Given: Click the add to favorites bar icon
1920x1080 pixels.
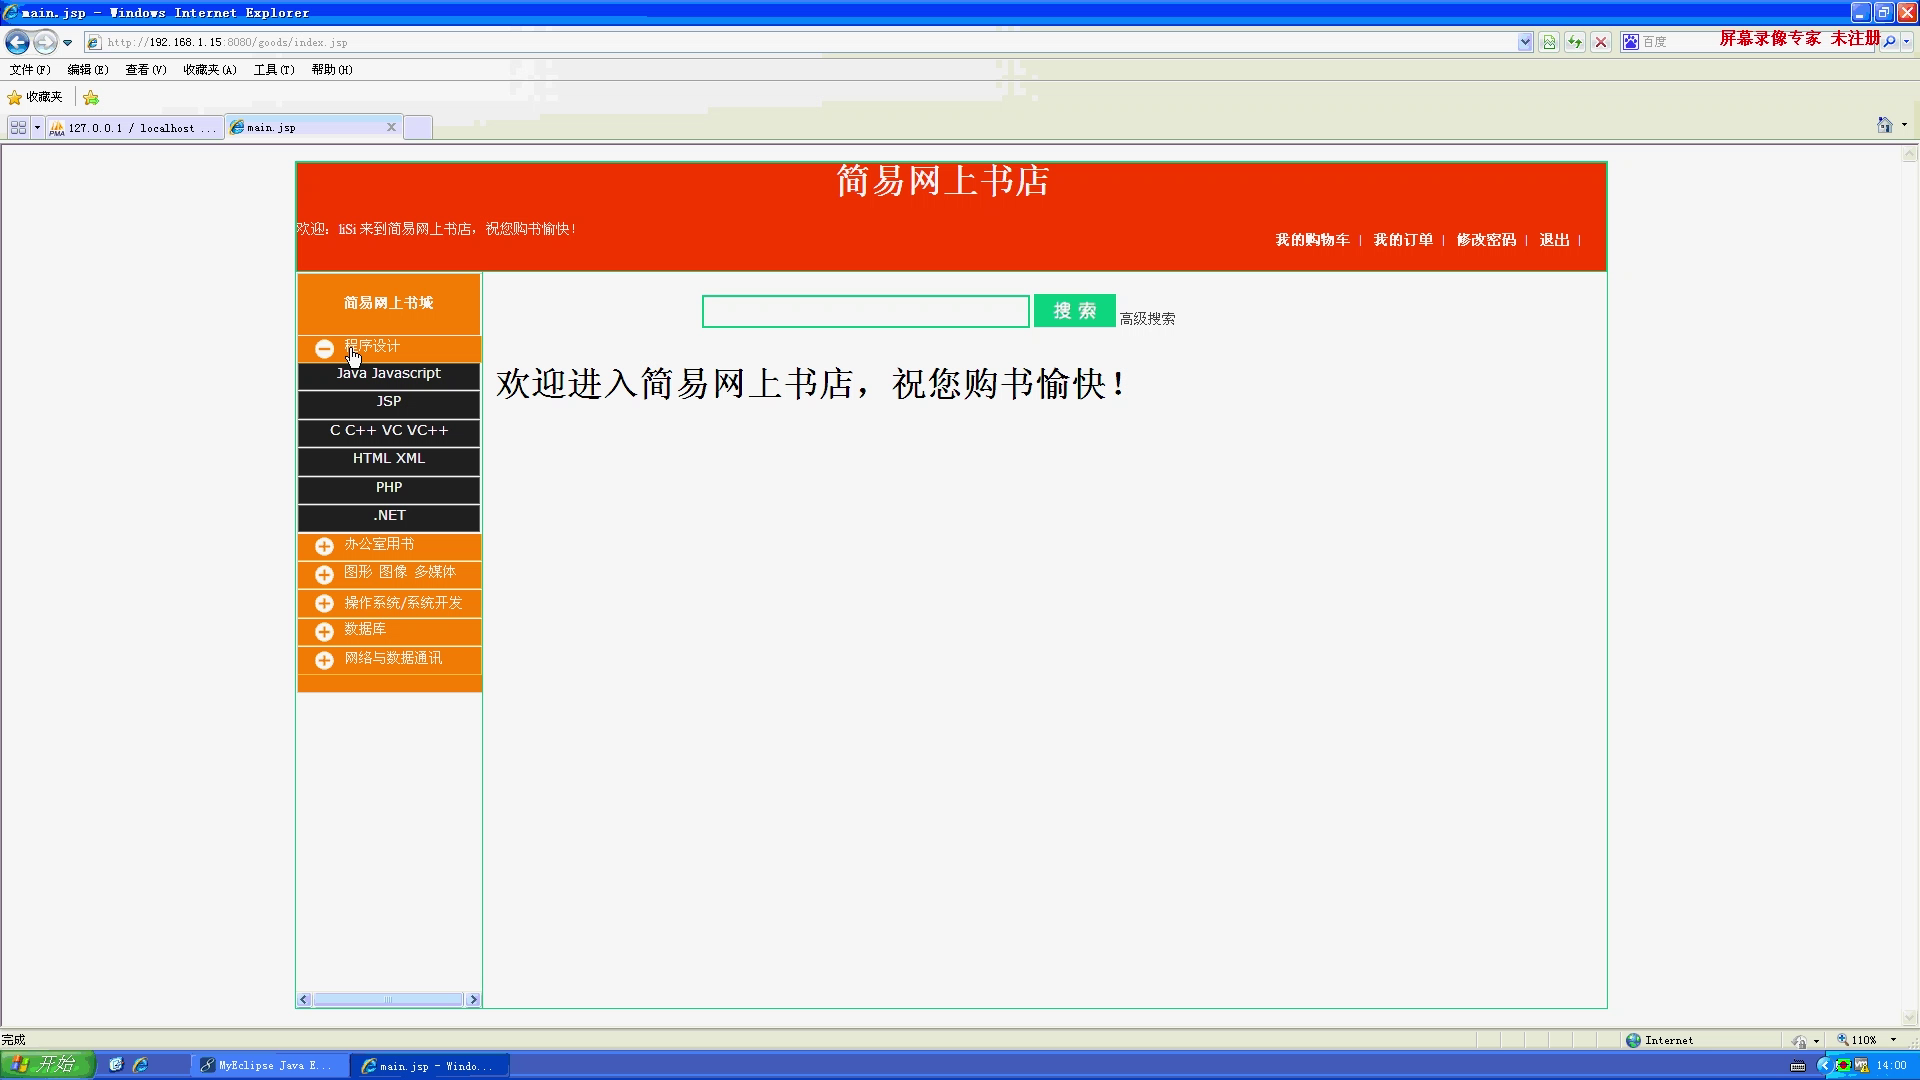Looking at the screenshot, I should tap(91, 97).
